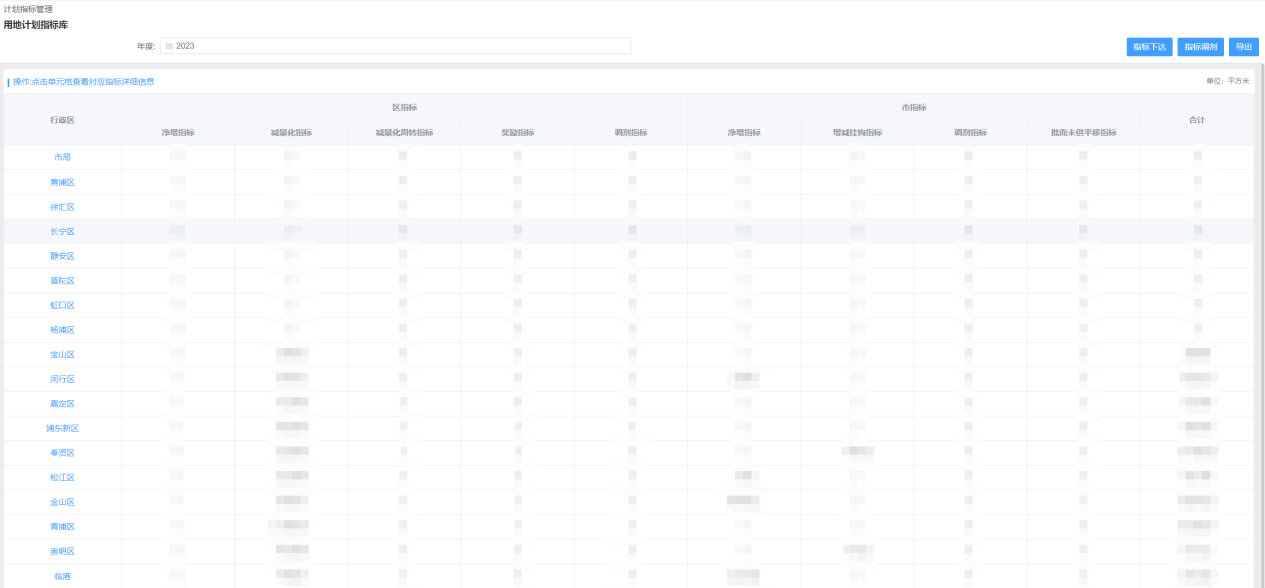This screenshot has width=1265, height=588.
Task: Click the calendar icon in the 年度 field
Action: point(169,46)
